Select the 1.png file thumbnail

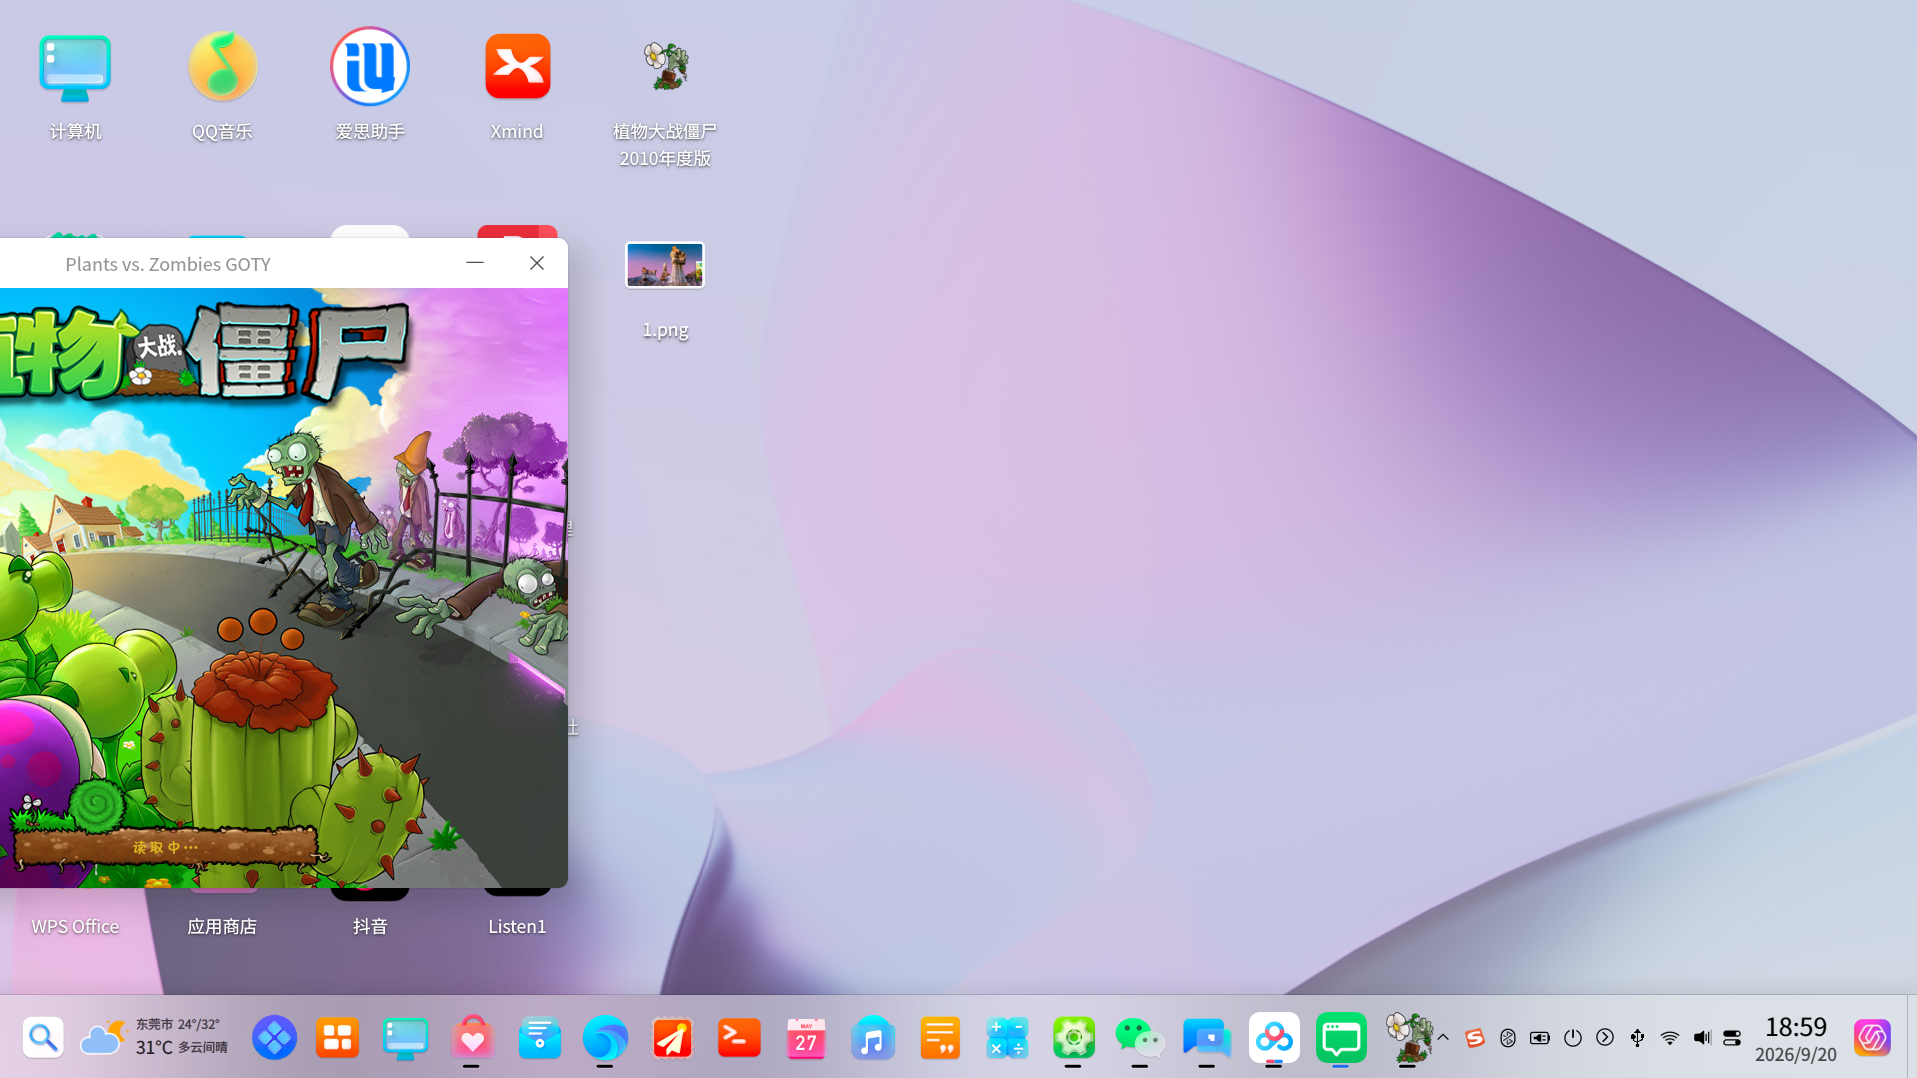click(665, 265)
